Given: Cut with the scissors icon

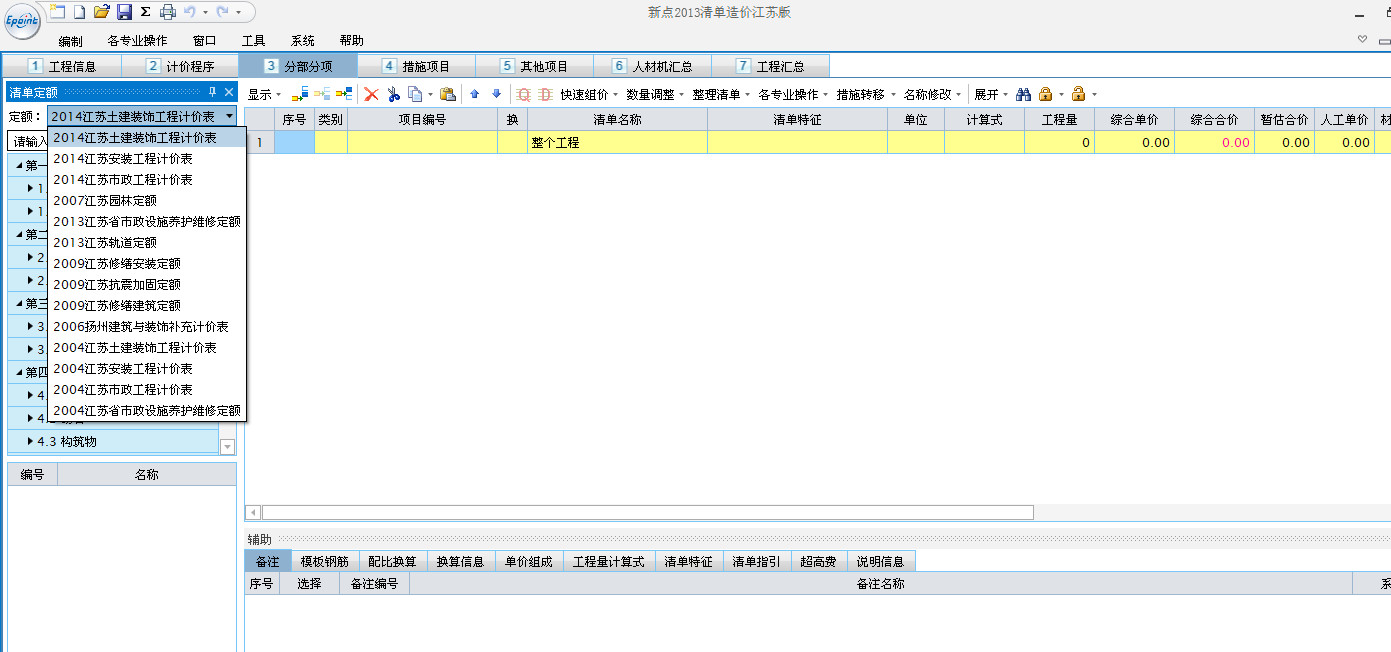Looking at the screenshot, I should 394,94.
